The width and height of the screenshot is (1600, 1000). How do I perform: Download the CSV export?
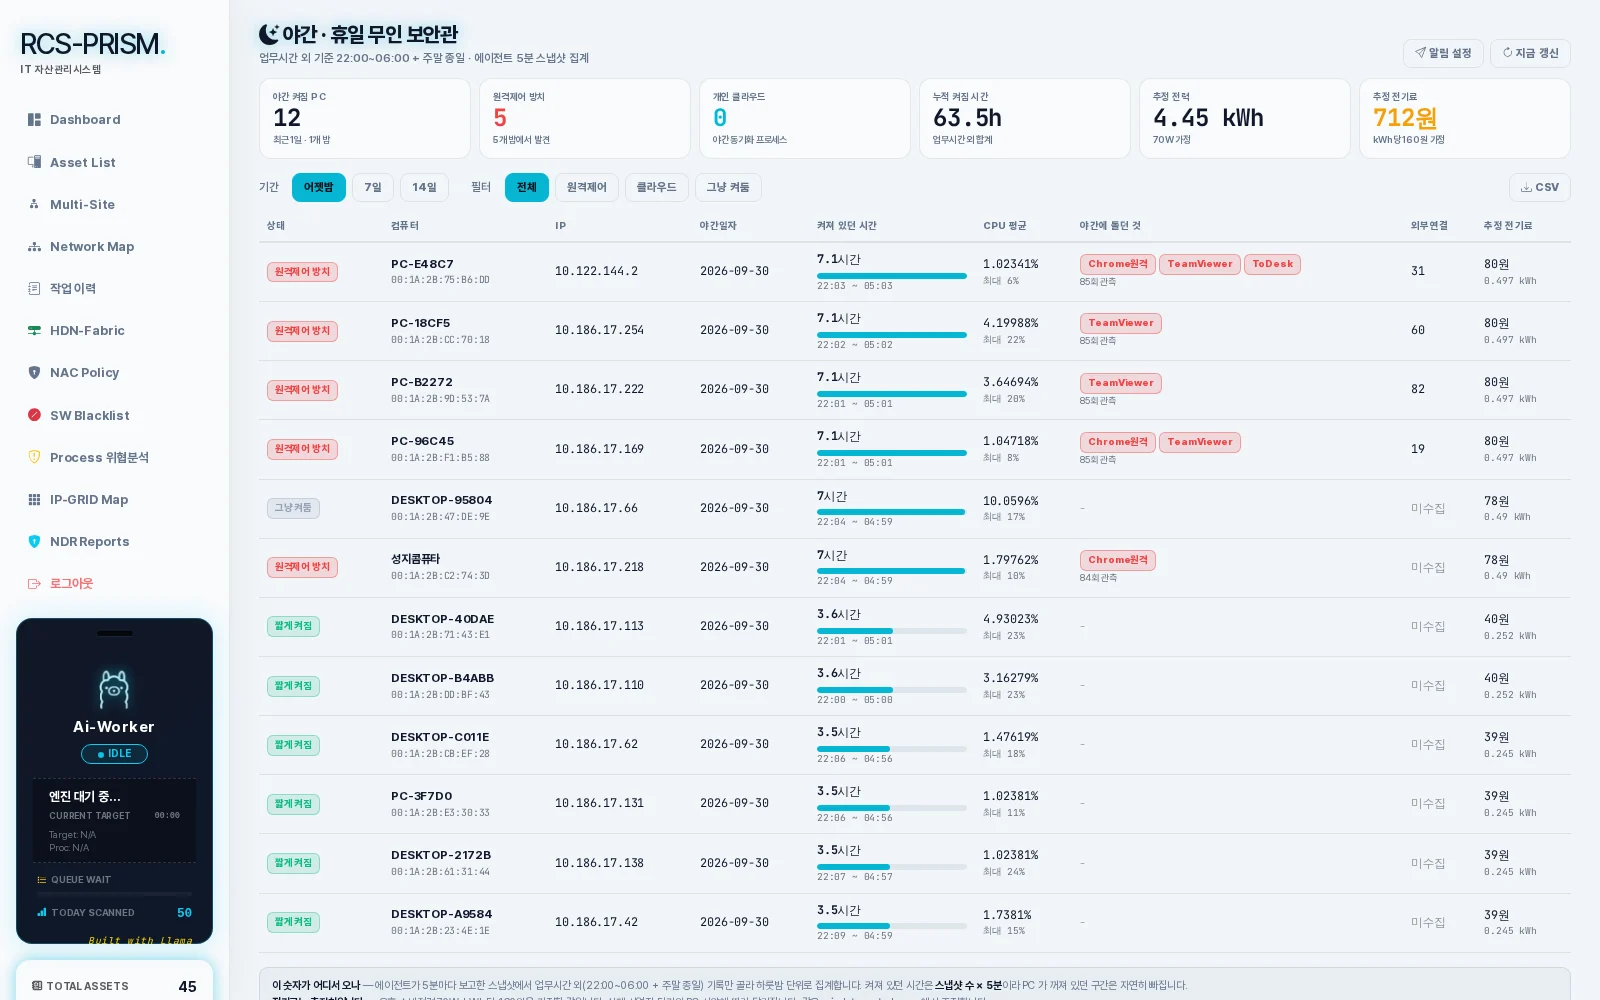pos(1540,187)
